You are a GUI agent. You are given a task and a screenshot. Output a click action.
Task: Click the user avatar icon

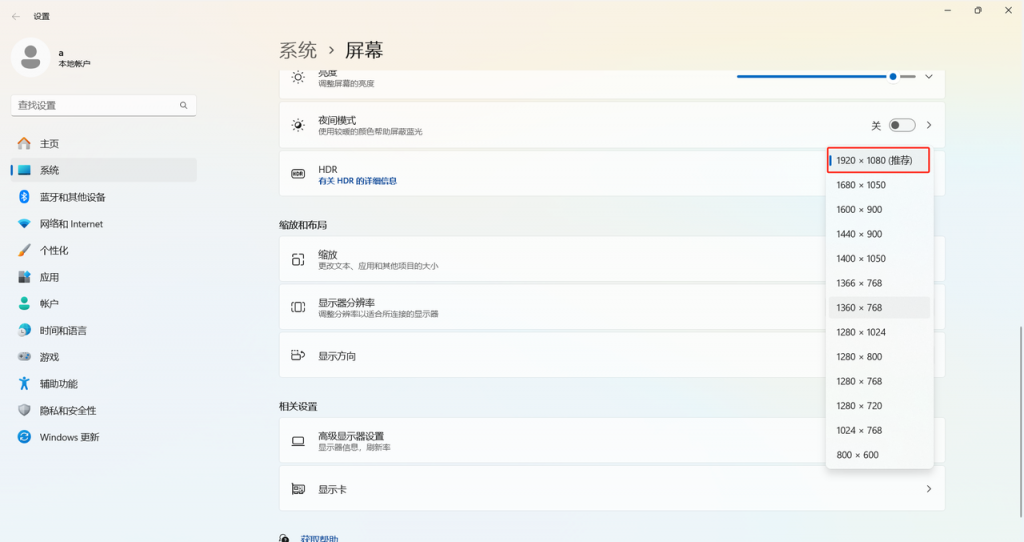click(x=31, y=57)
